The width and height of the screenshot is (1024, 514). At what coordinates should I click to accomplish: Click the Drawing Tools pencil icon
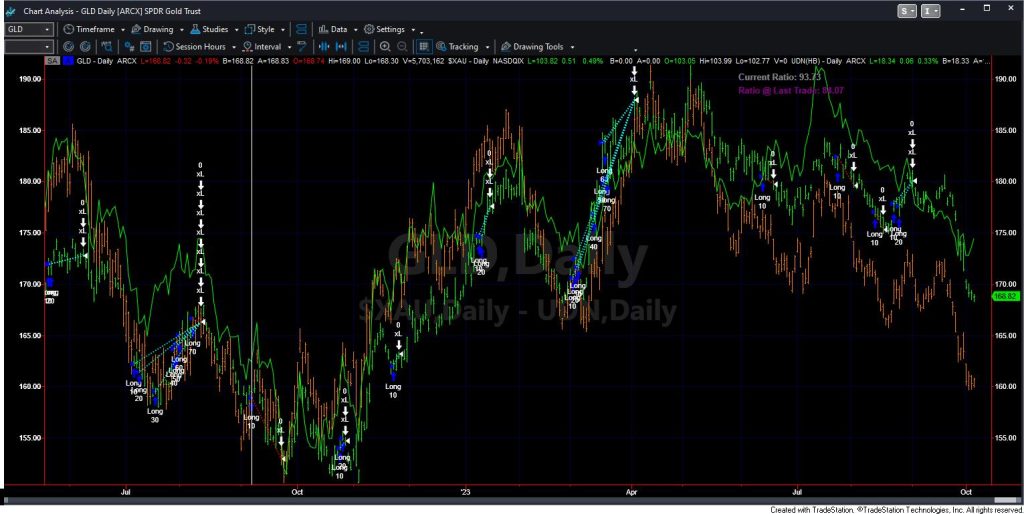click(x=505, y=47)
